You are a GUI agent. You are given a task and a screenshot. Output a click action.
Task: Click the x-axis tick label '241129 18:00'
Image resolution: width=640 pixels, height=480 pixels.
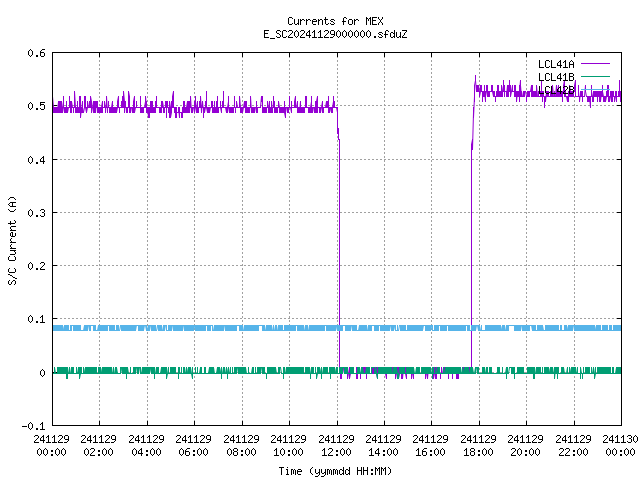[x=478, y=446]
